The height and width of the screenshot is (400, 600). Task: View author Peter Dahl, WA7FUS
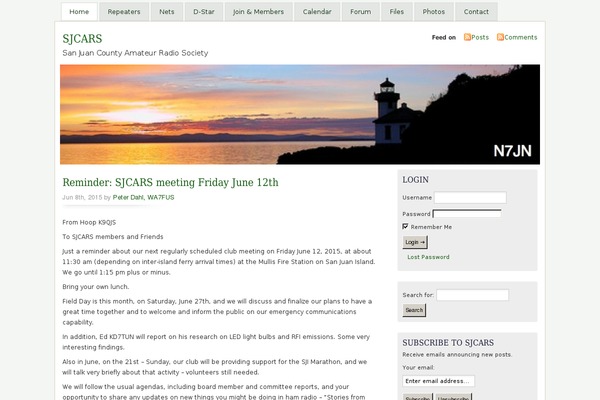pyautogui.click(x=143, y=198)
